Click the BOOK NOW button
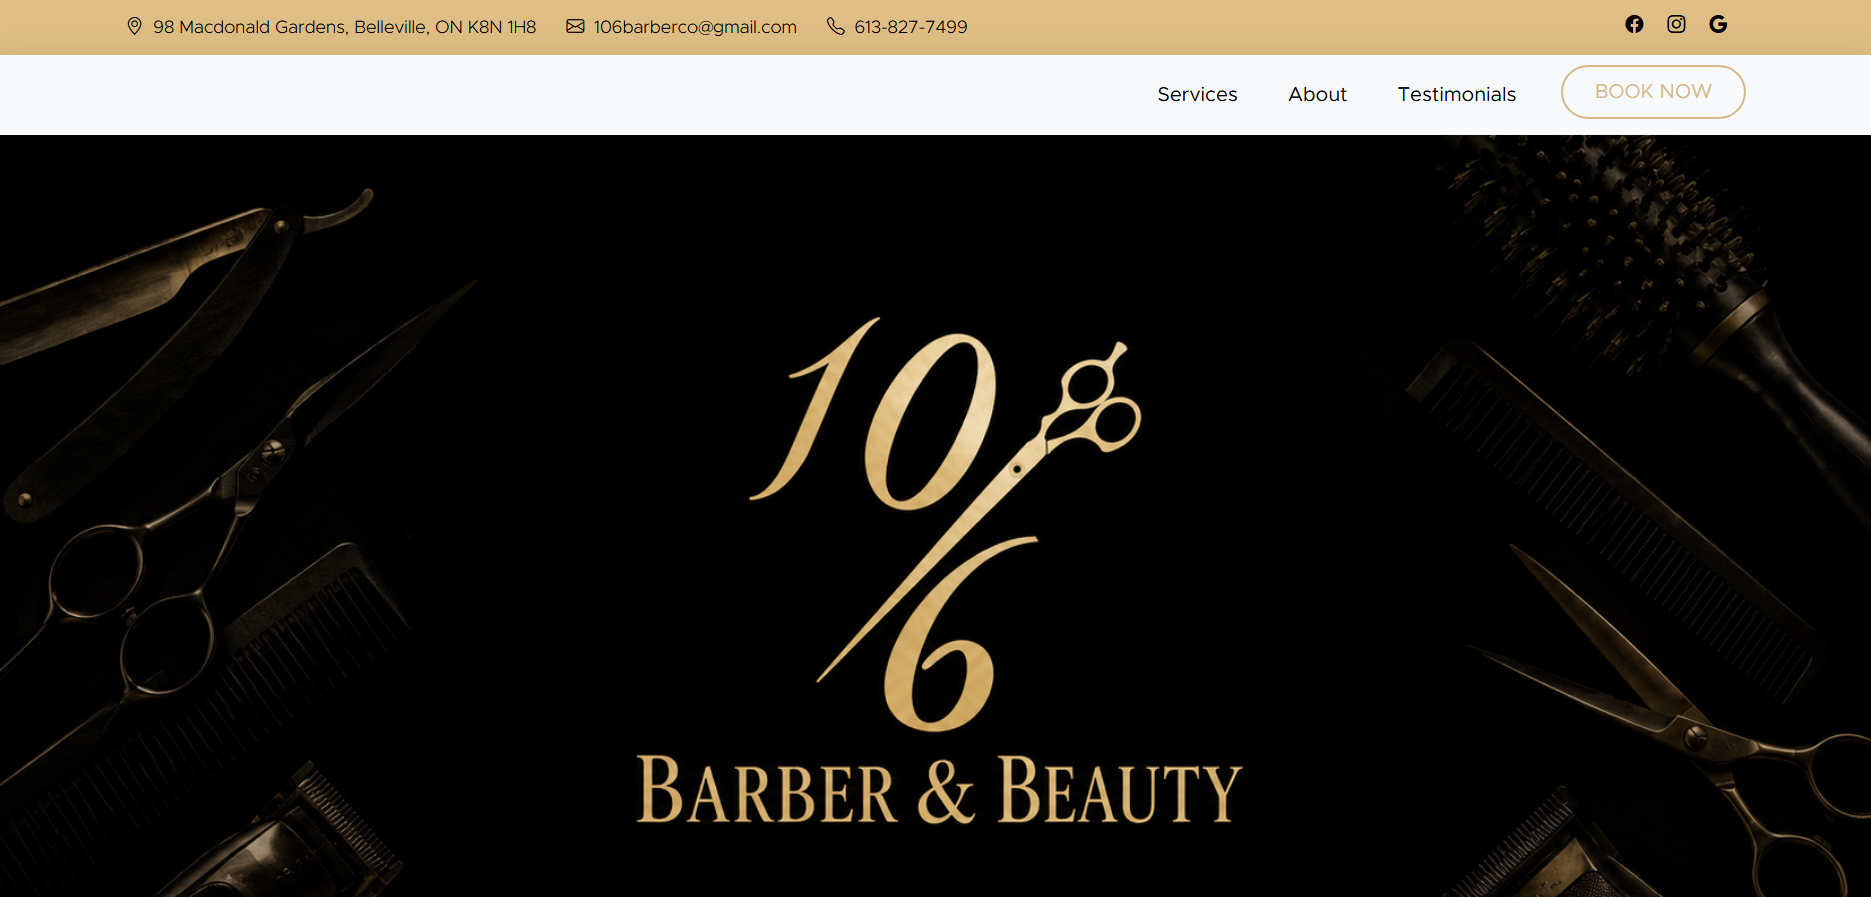Viewport: 1871px width, 897px height. pos(1653,92)
